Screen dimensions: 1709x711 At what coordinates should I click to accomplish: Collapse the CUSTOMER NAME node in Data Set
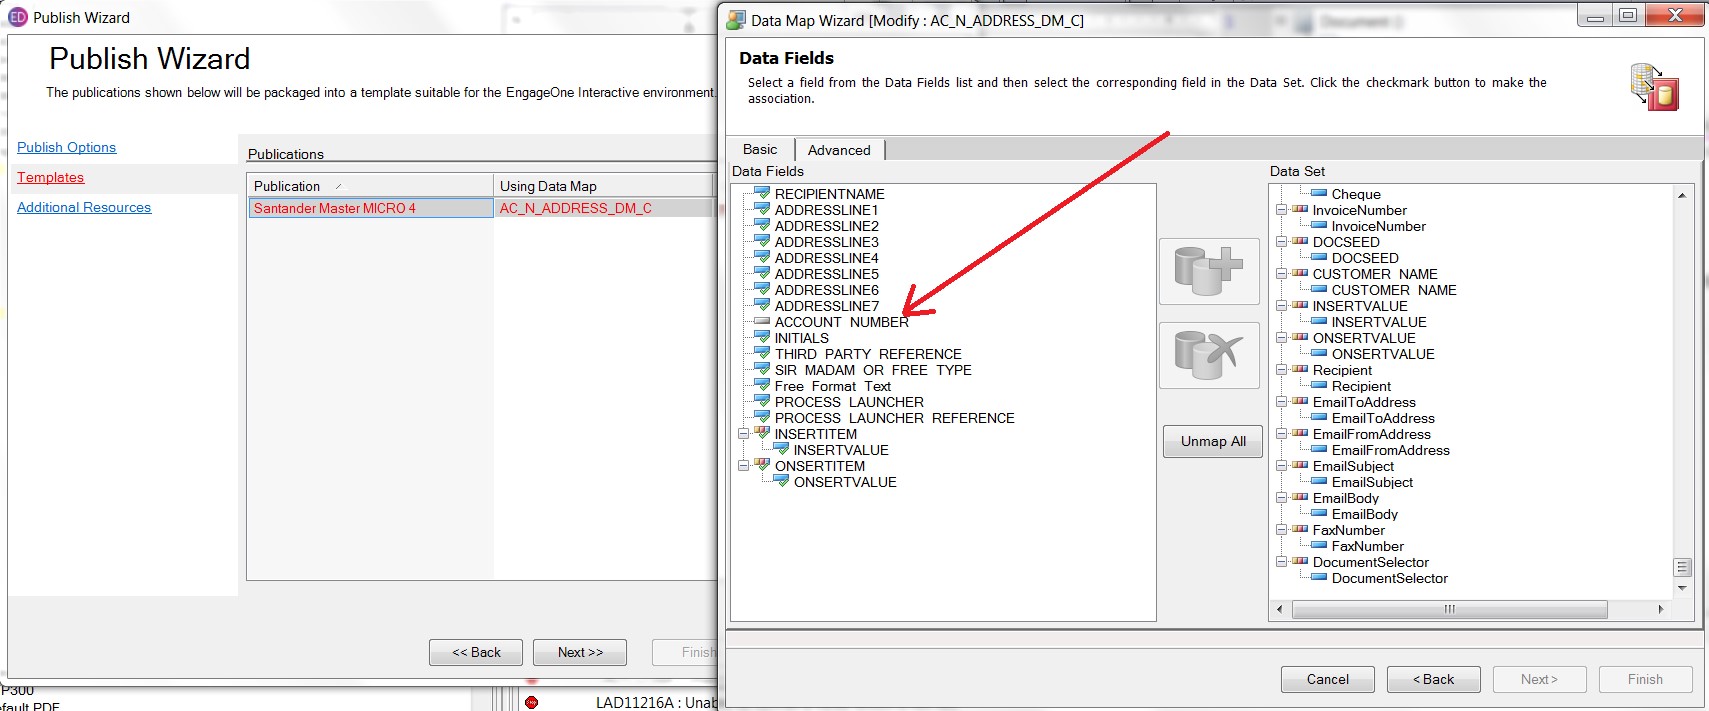(1281, 274)
